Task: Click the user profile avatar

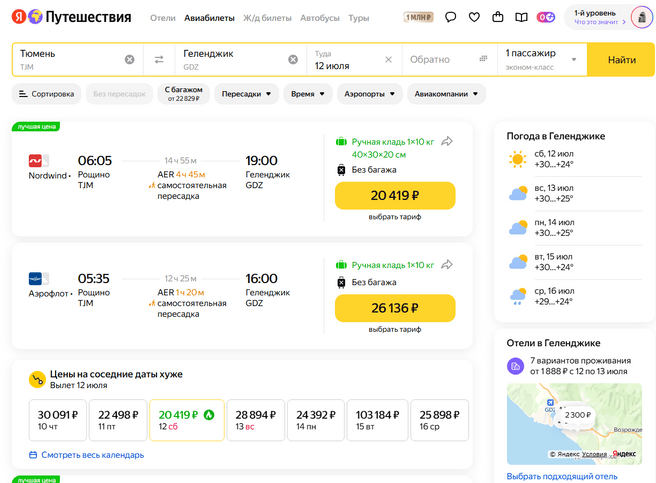Action: pos(640,18)
